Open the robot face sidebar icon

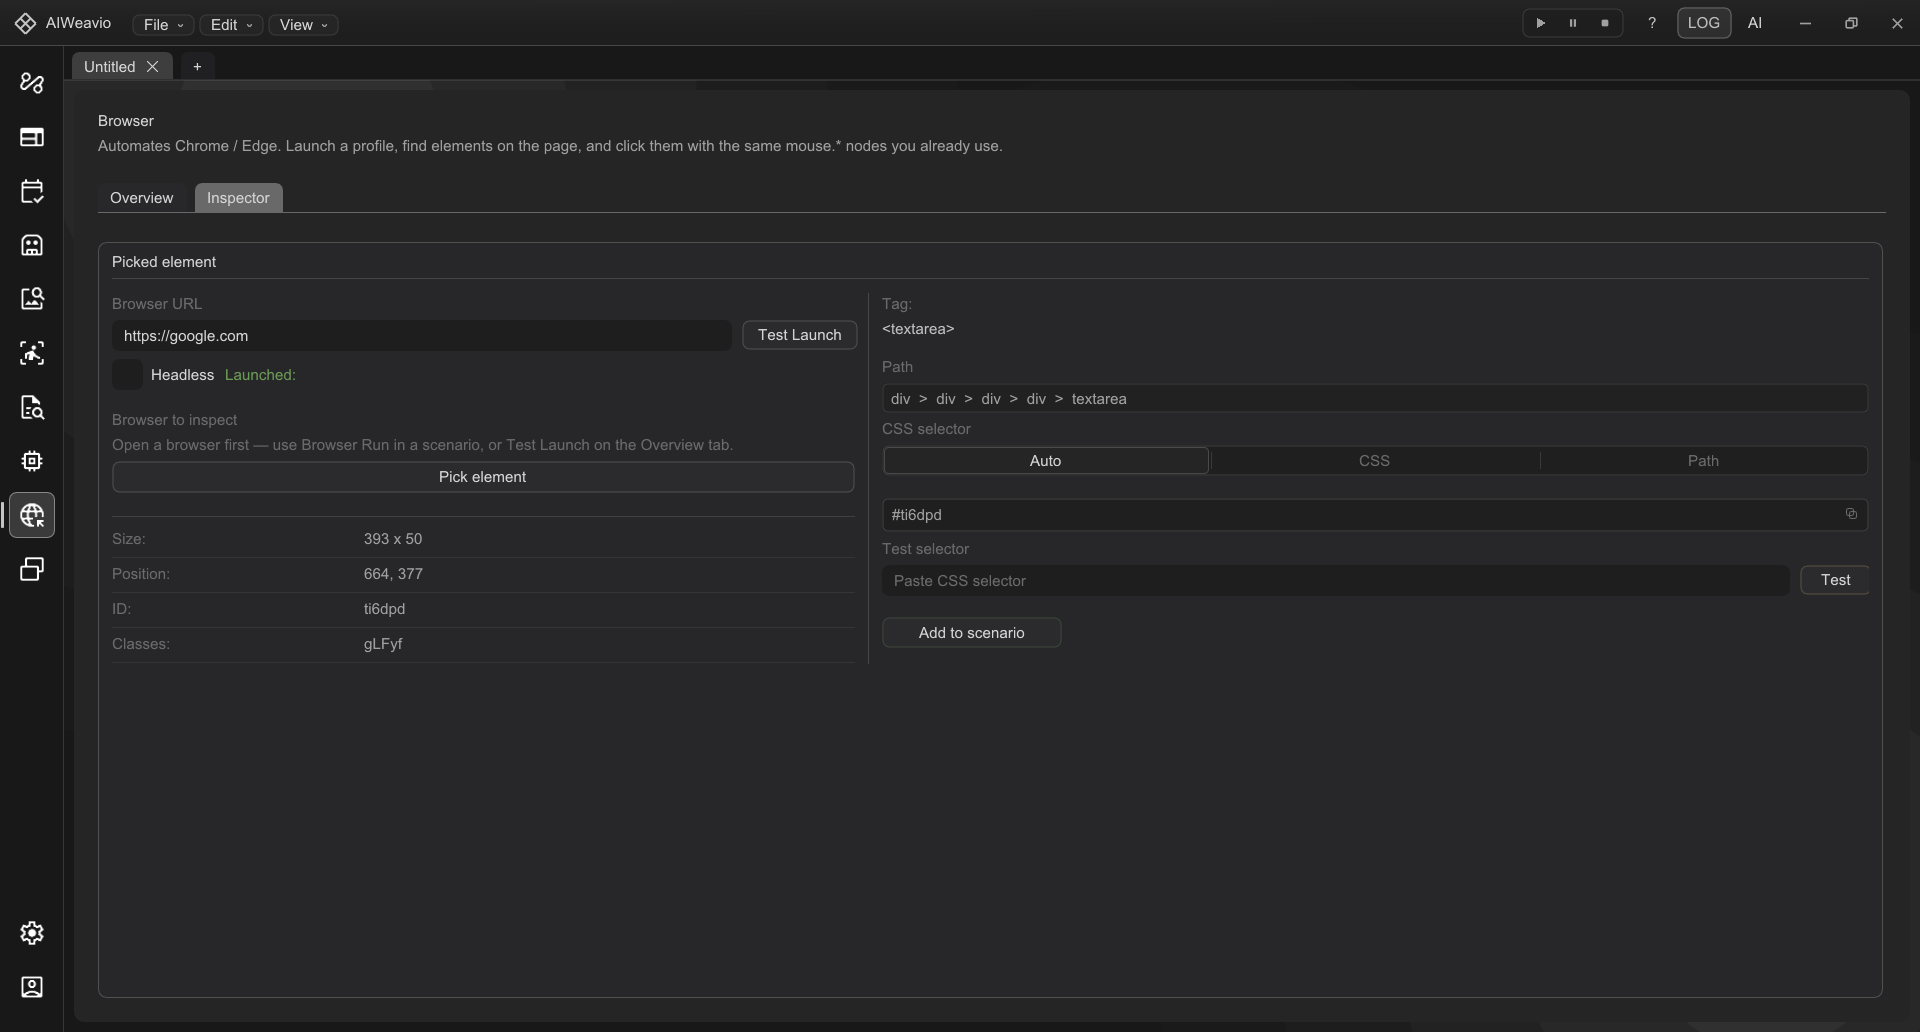click(32, 245)
